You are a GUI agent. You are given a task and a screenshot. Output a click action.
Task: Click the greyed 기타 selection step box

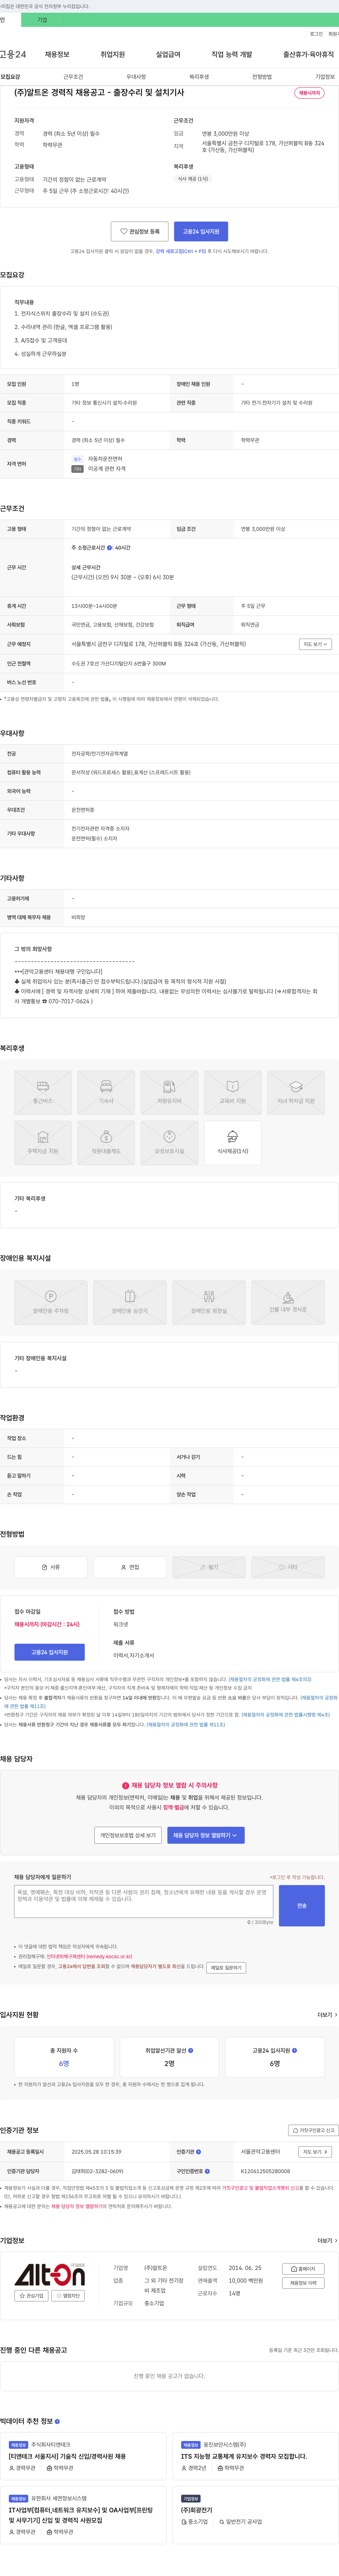[x=288, y=1567]
